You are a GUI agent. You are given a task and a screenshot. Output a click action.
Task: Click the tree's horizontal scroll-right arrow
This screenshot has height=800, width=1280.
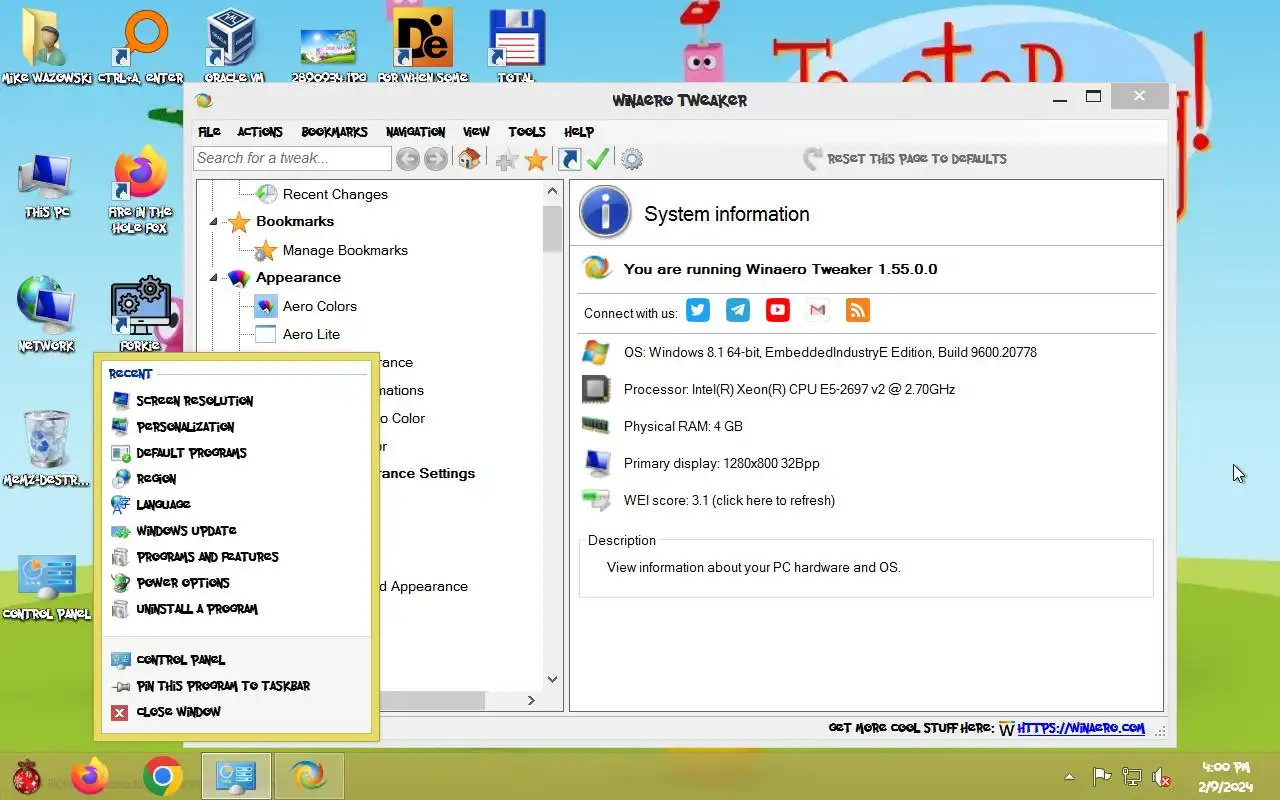pyautogui.click(x=531, y=701)
